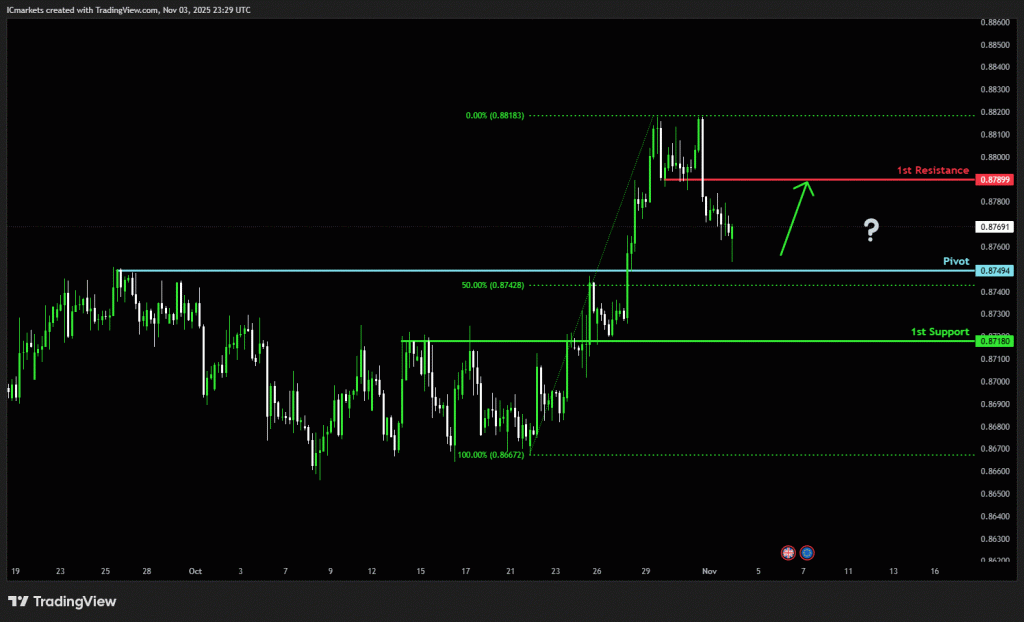
Task: Click the "Oct" label on time axis
Action: pyautogui.click(x=195, y=571)
